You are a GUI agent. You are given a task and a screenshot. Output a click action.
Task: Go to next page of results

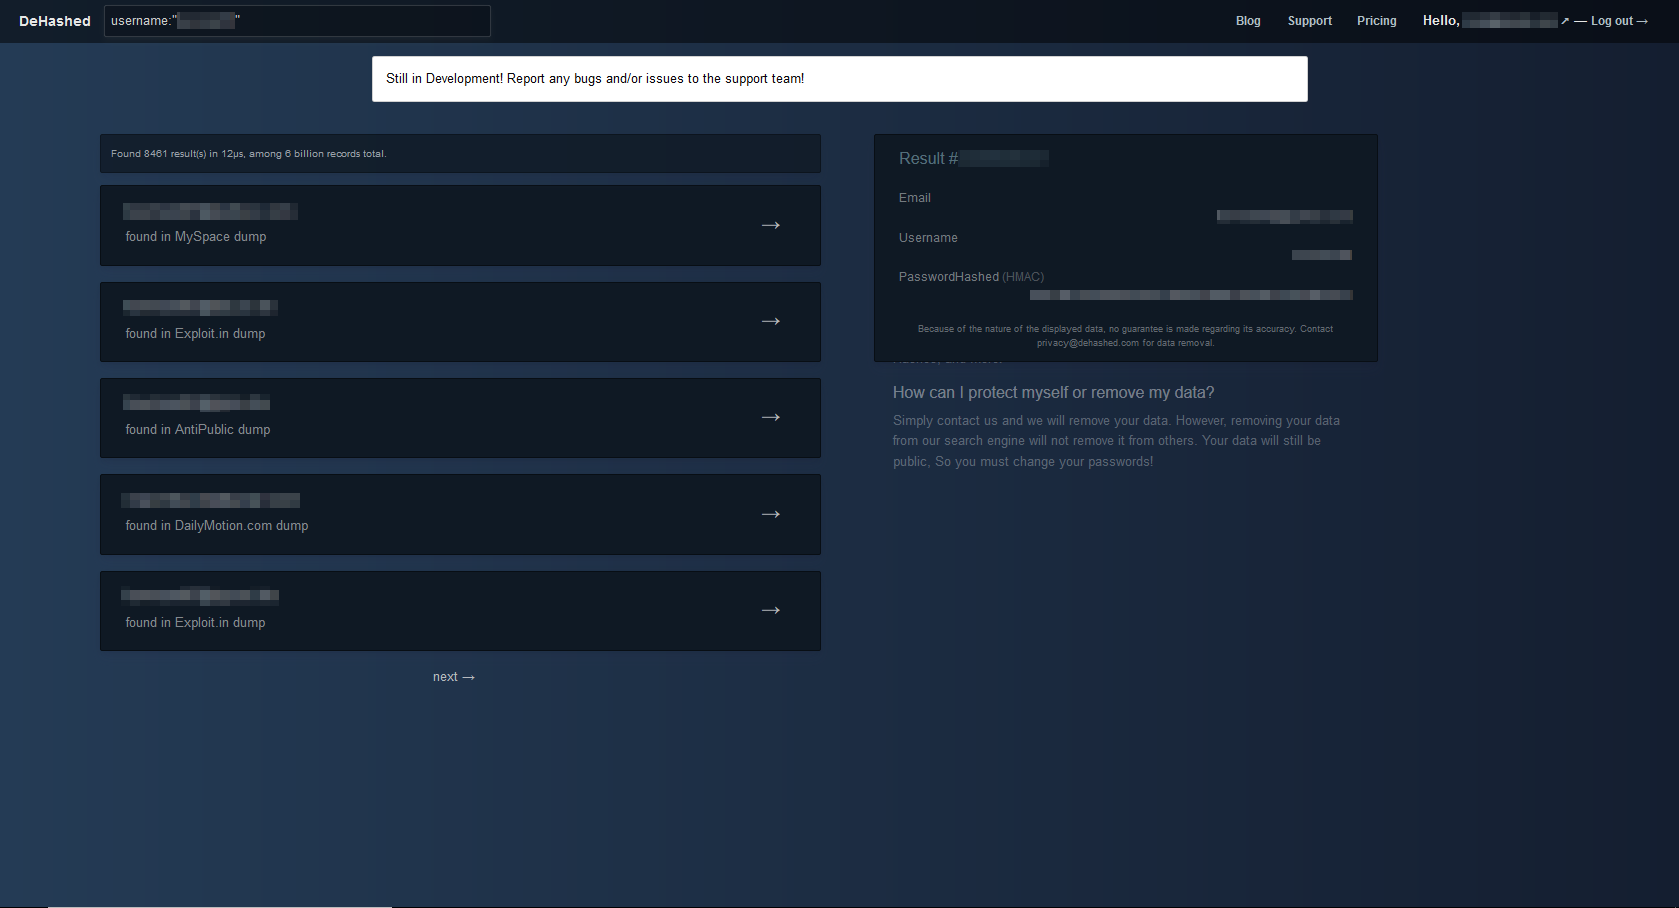pos(453,677)
